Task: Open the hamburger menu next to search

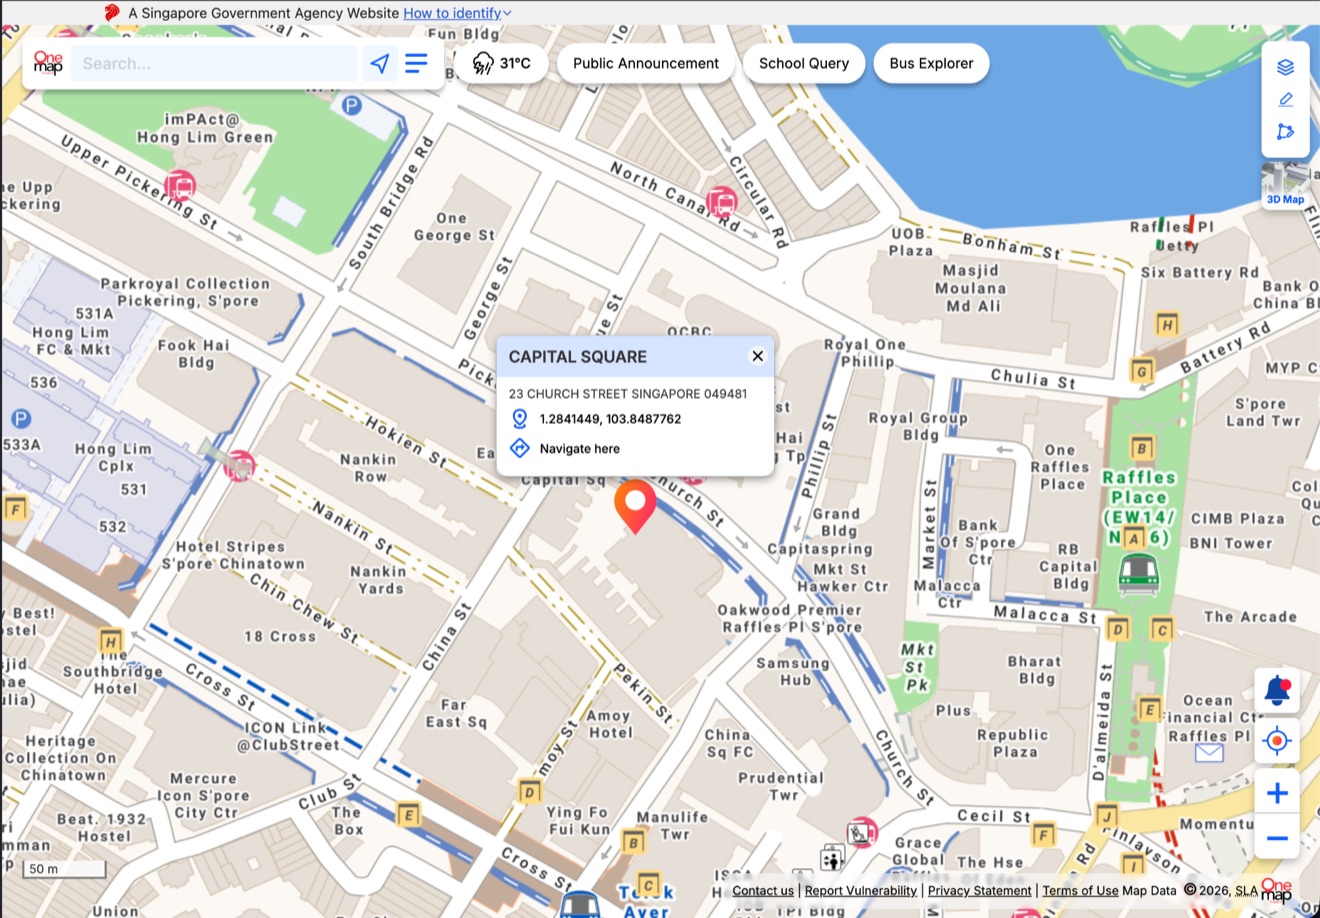Action: point(416,63)
